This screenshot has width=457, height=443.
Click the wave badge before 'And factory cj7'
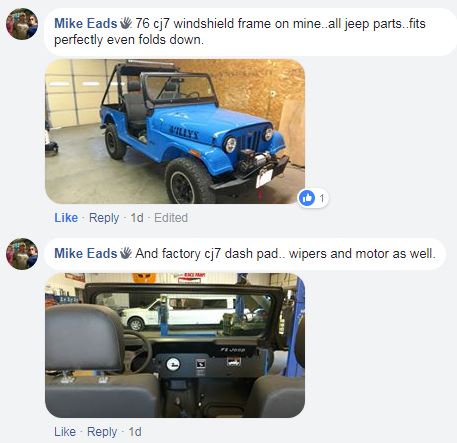pos(126,253)
